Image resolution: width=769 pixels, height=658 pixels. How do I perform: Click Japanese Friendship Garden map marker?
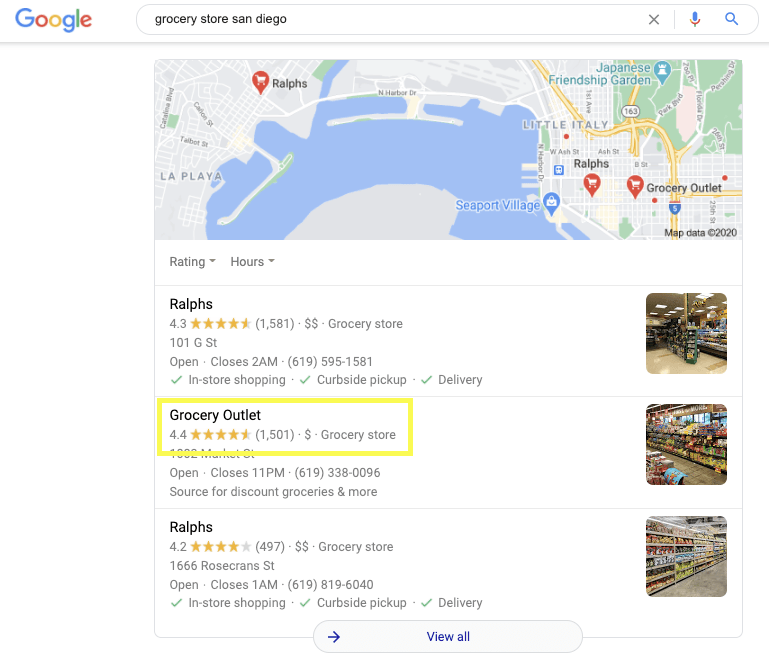coord(663,72)
